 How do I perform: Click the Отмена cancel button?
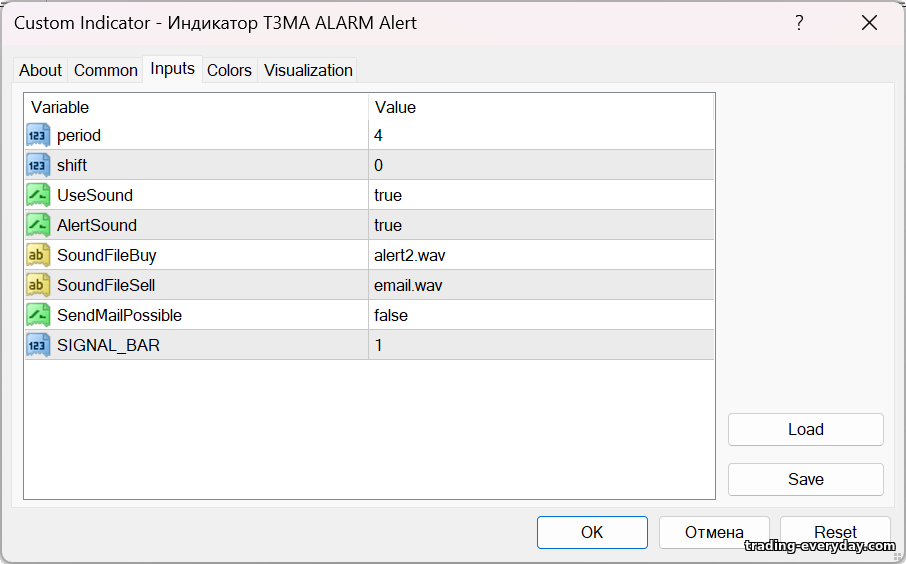pos(714,532)
